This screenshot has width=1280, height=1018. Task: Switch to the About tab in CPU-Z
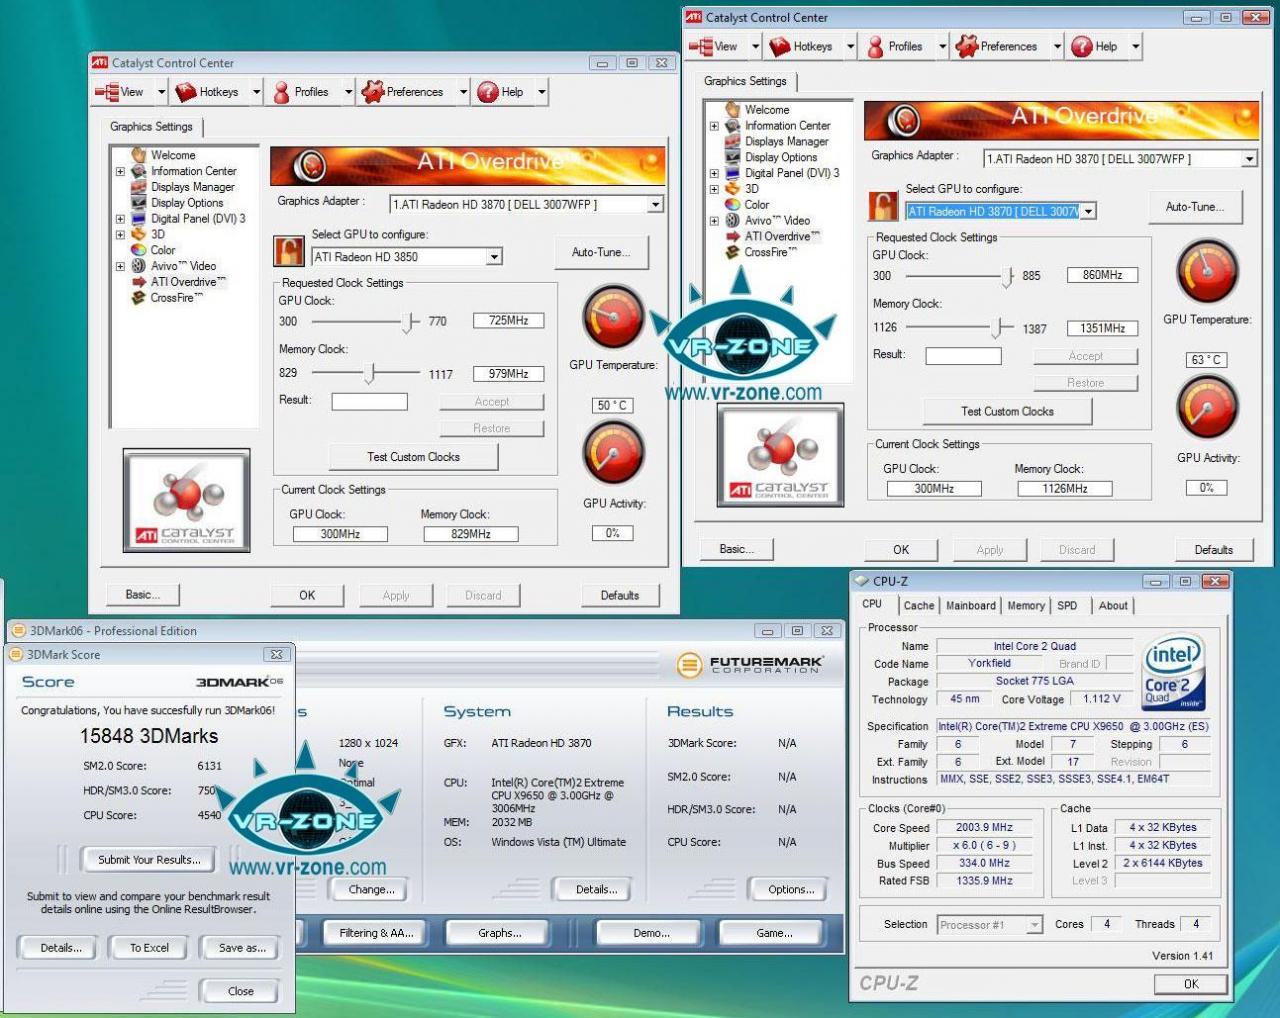[x=1113, y=606]
